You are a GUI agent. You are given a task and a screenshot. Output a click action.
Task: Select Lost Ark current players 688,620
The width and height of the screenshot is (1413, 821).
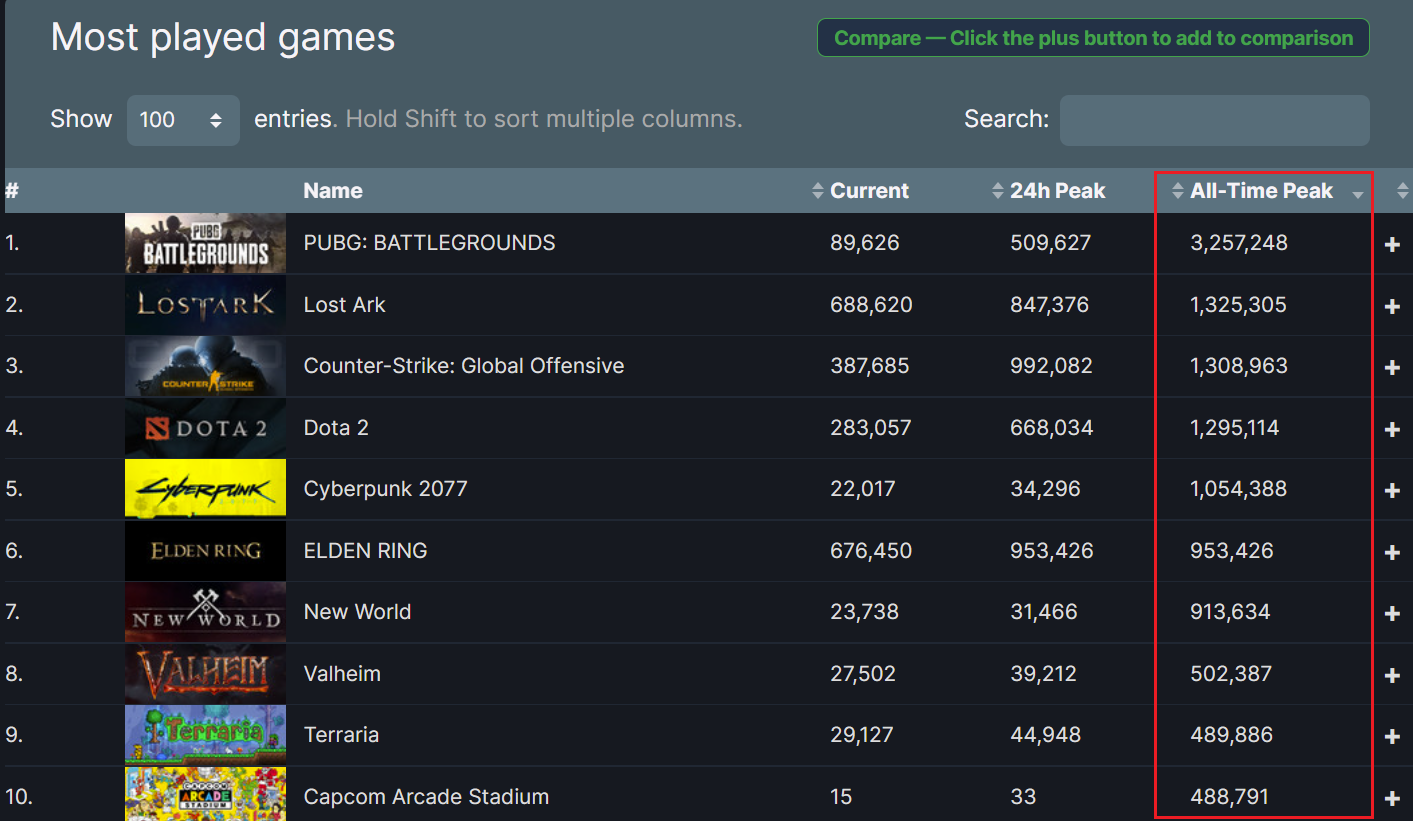871,305
